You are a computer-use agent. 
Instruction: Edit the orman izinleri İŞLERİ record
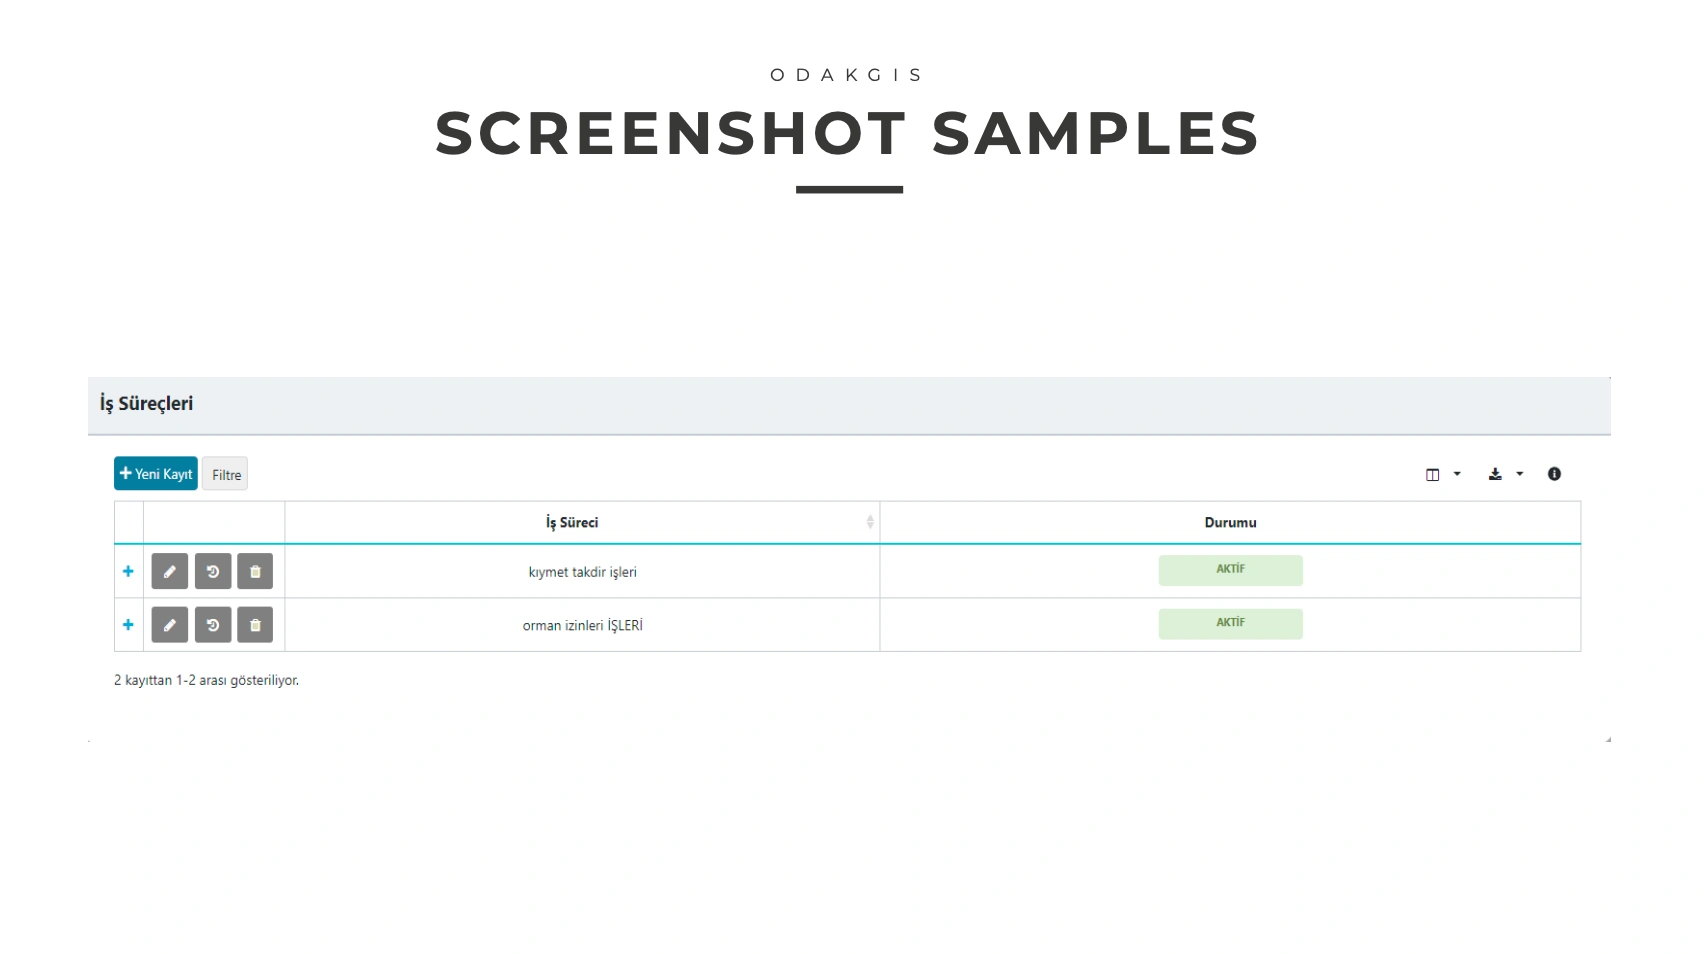pyautogui.click(x=169, y=625)
